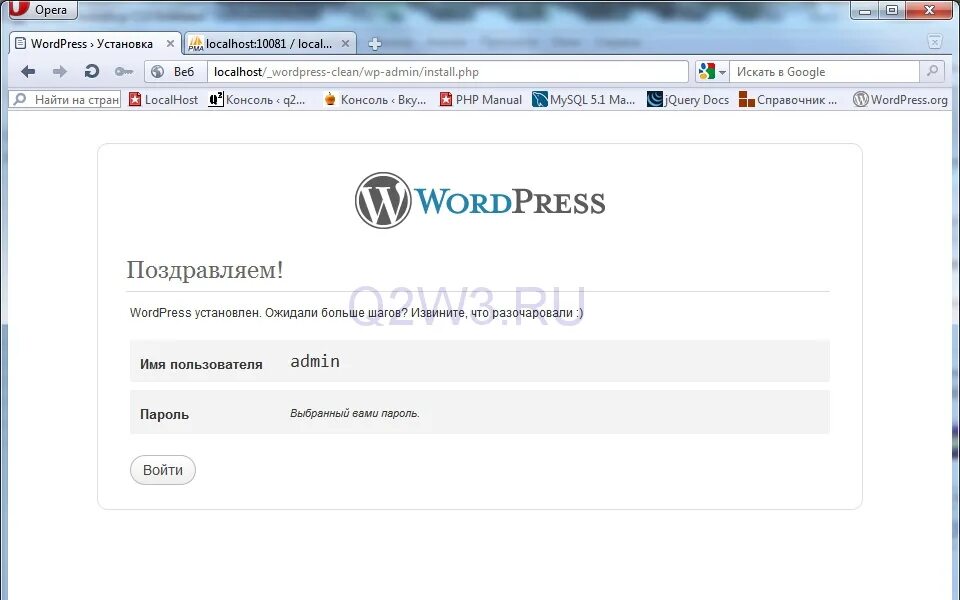Image resolution: width=960 pixels, height=600 pixels.
Task: Close the localhost:10081 tab
Action: (345, 44)
